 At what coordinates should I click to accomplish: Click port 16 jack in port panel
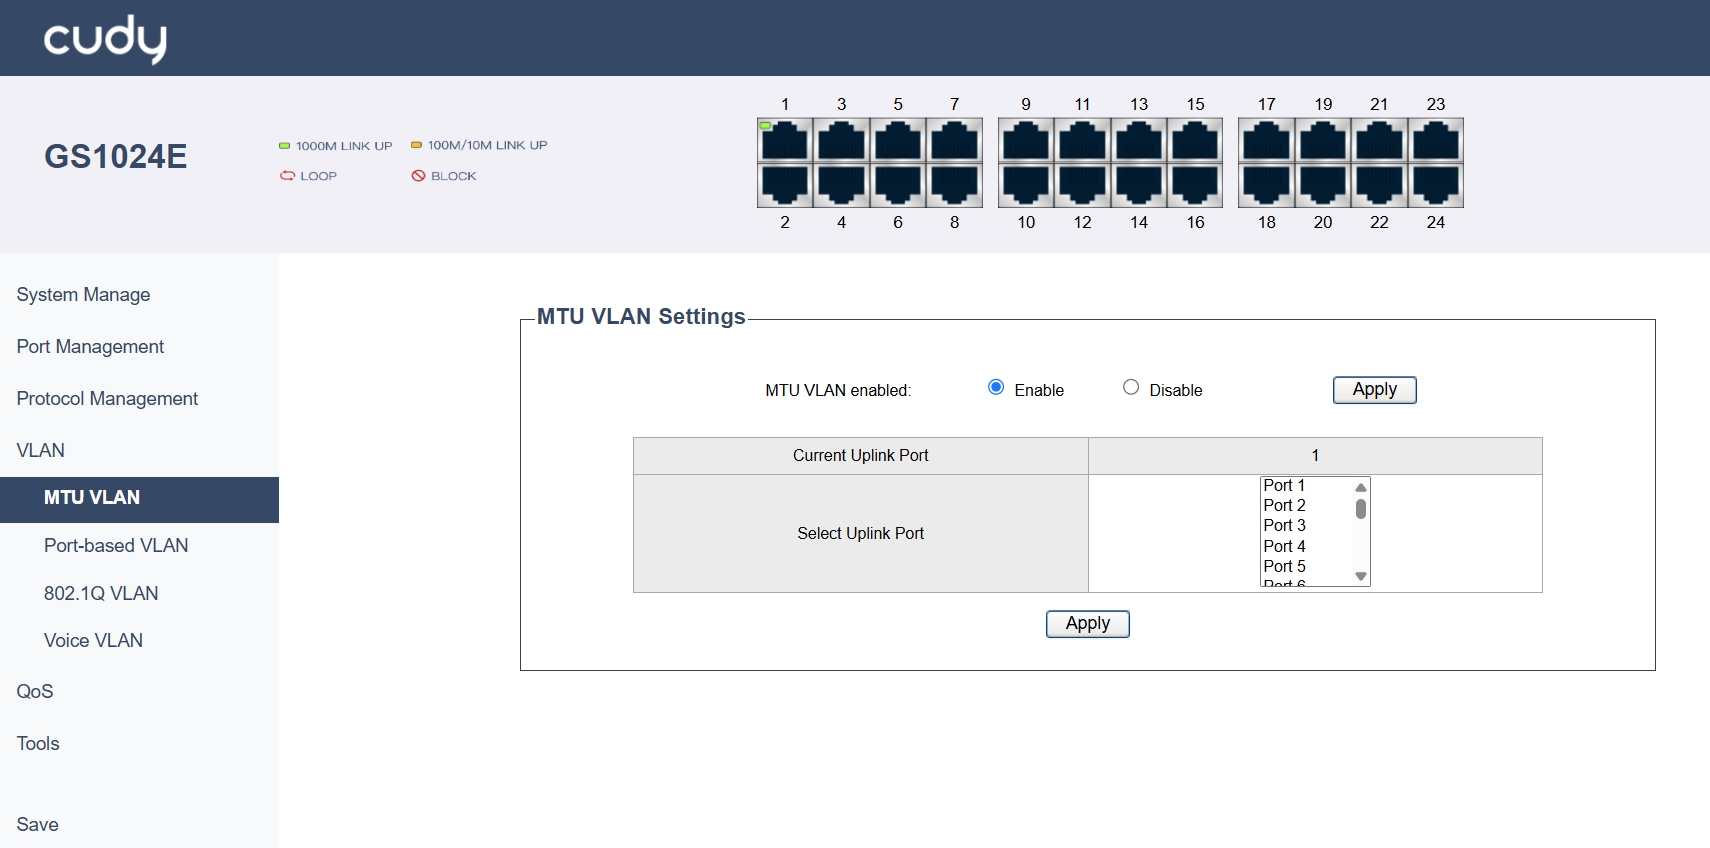point(1195,185)
